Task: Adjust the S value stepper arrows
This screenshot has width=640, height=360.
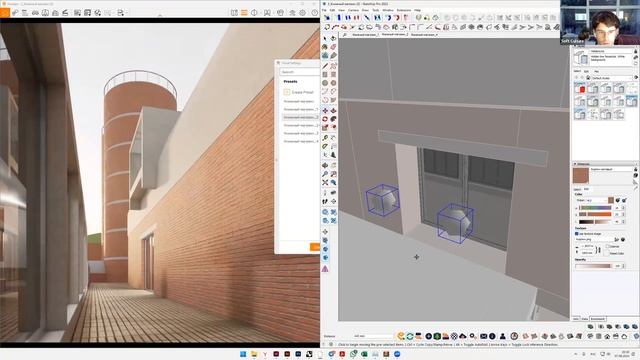Action: pyautogui.click(x=623, y=214)
